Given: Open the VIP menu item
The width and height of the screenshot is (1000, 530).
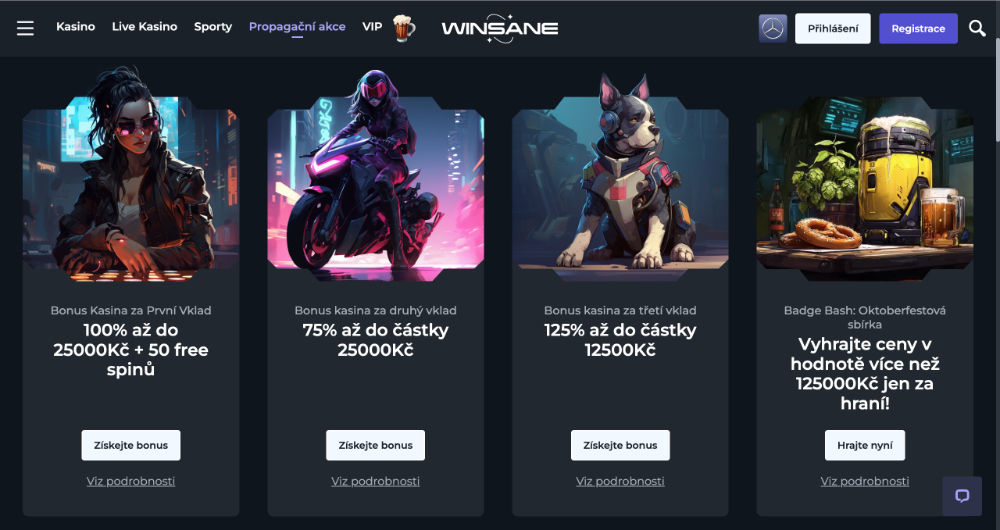Looking at the screenshot, I should (372, 27).
